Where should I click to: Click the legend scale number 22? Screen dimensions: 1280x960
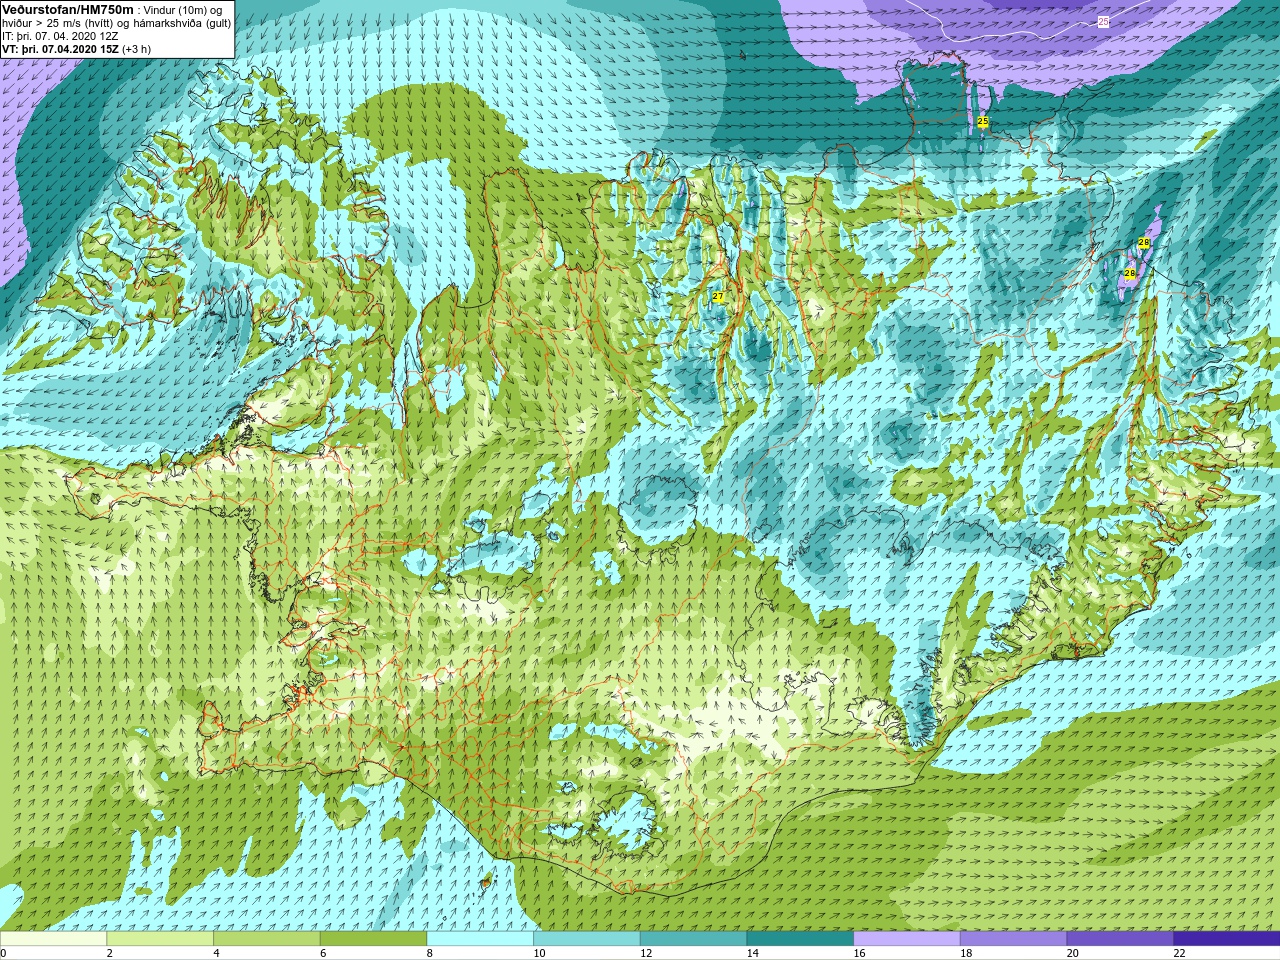coord(1179,953)
